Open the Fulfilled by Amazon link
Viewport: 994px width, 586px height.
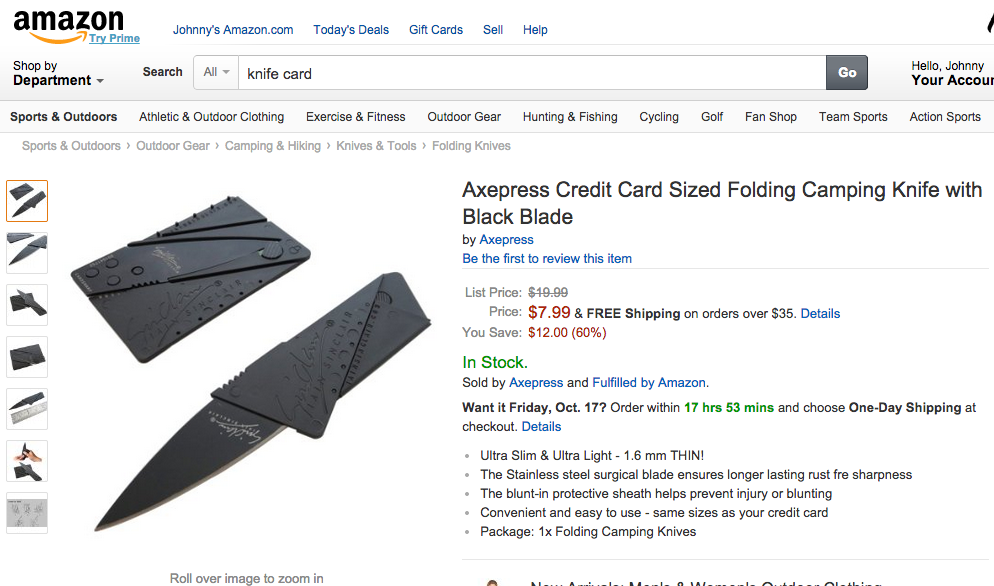tap(650, 382)
